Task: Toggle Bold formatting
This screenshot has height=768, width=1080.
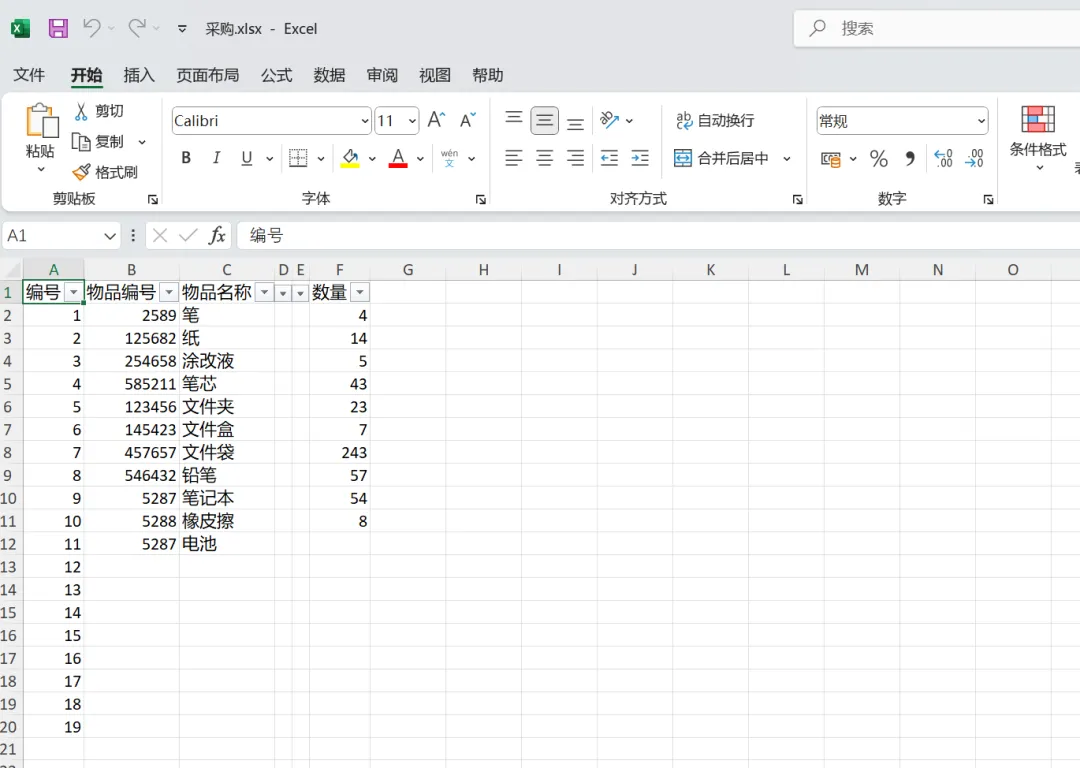Action: tap(186, 158)
